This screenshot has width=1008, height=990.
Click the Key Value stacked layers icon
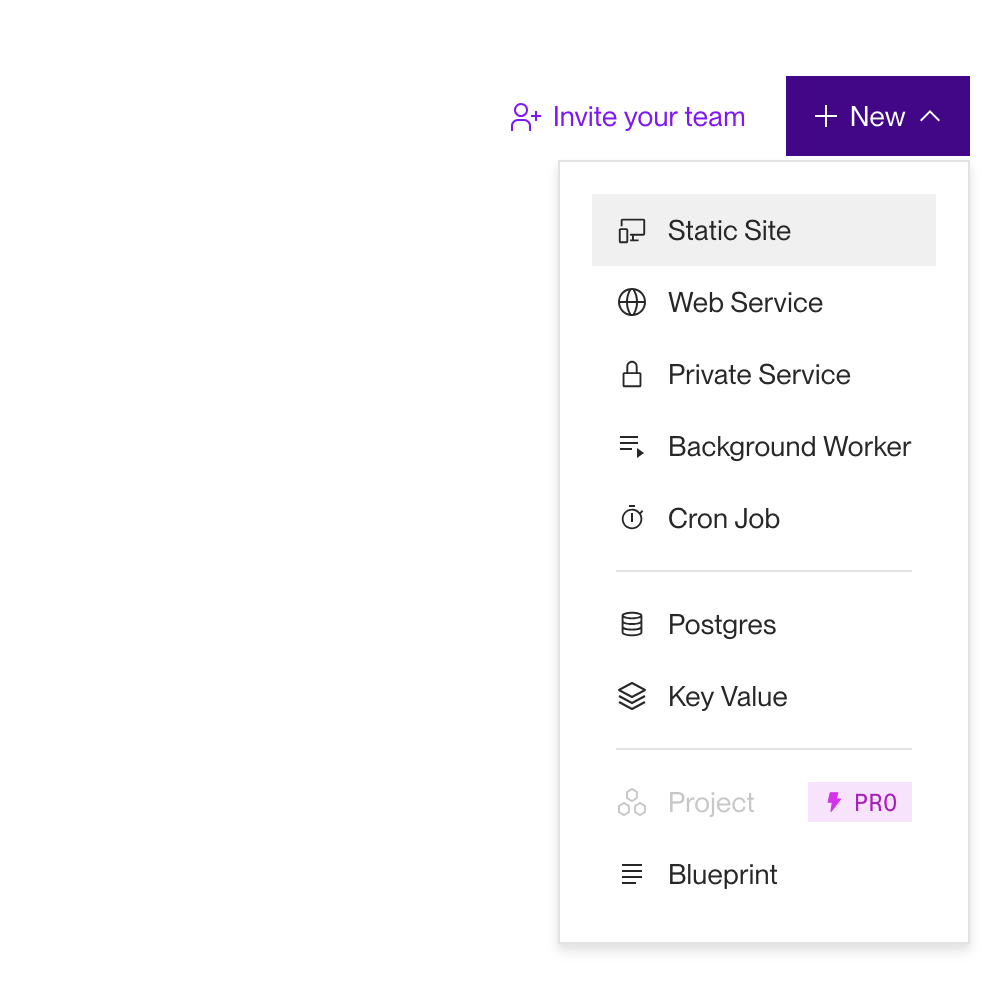[632, 696]
